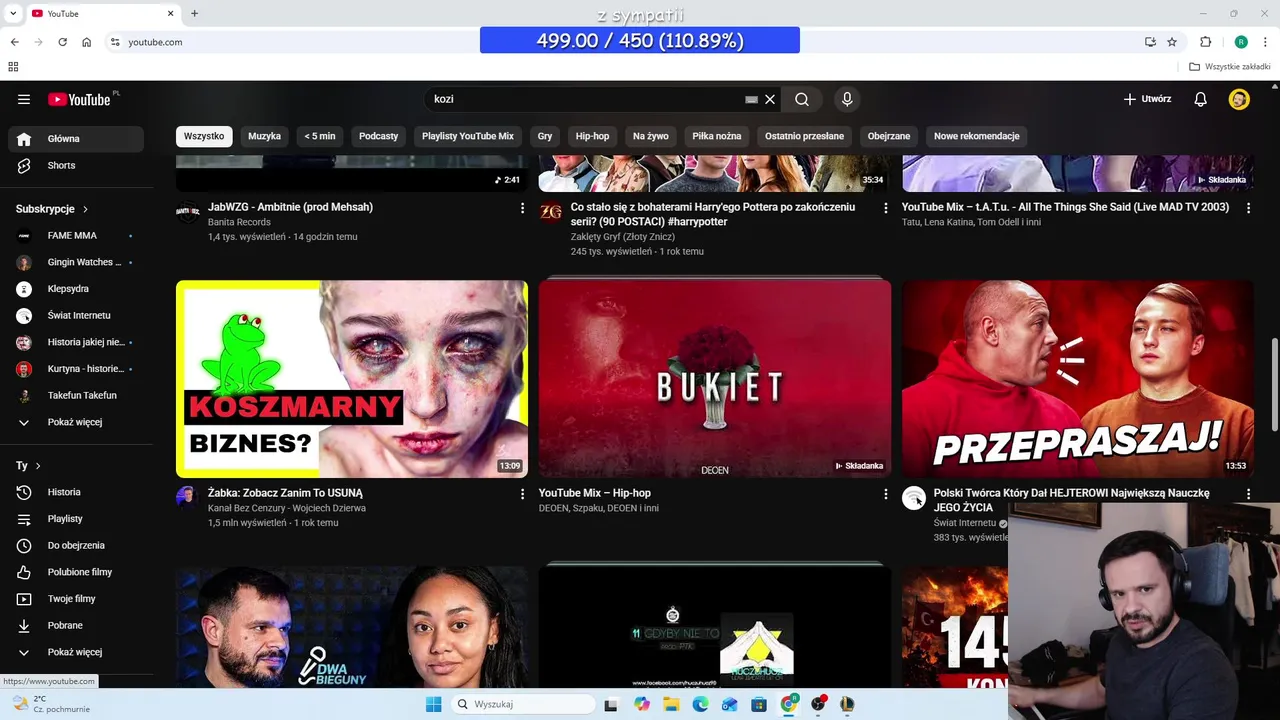Start voice search with the microphone icon
Image resolution: width=1280 pixels, height=720 pixels.
pos(847,99)
